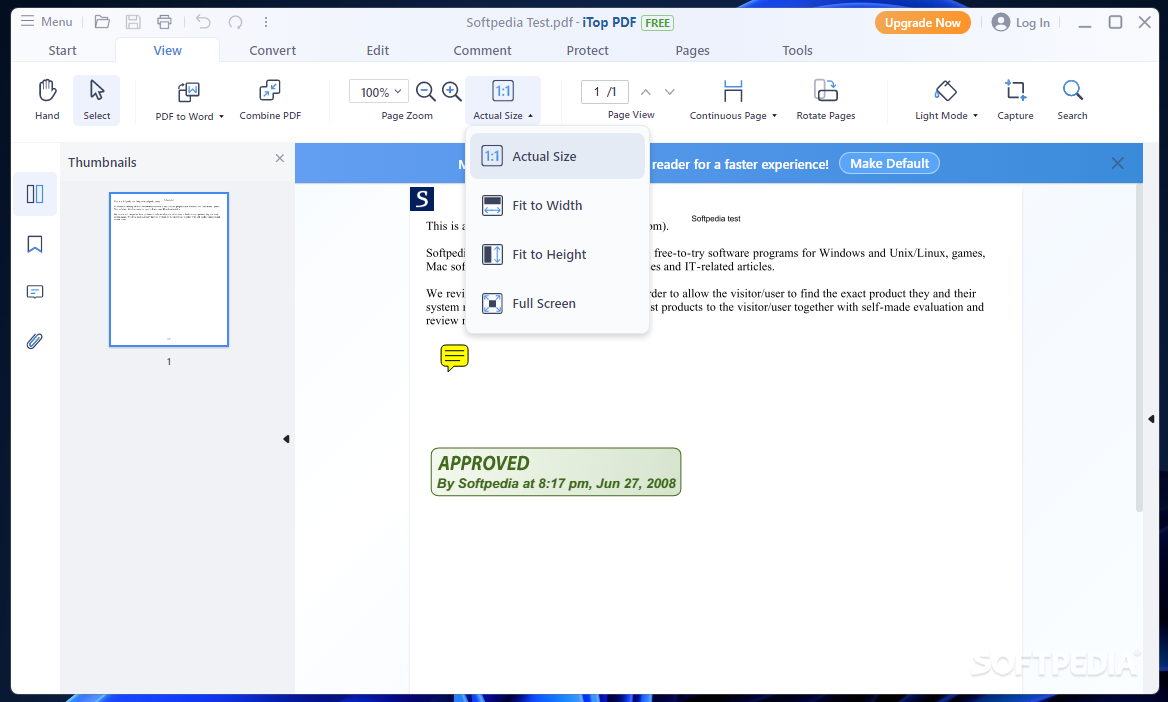Image resolution: width=1168 pixels, height=702 pixels.
Task: Click the page number input field
Action: point(604,92)
